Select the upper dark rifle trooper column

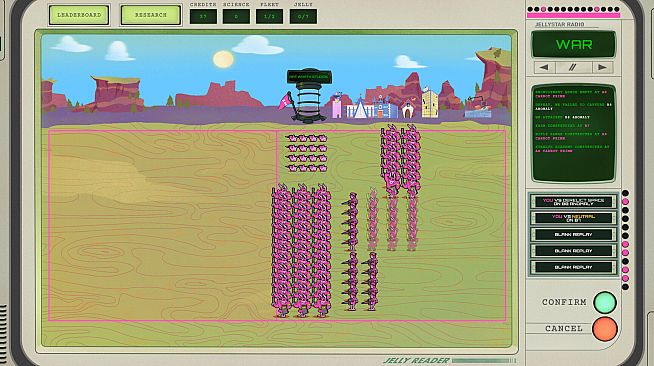tap(351, 221)
